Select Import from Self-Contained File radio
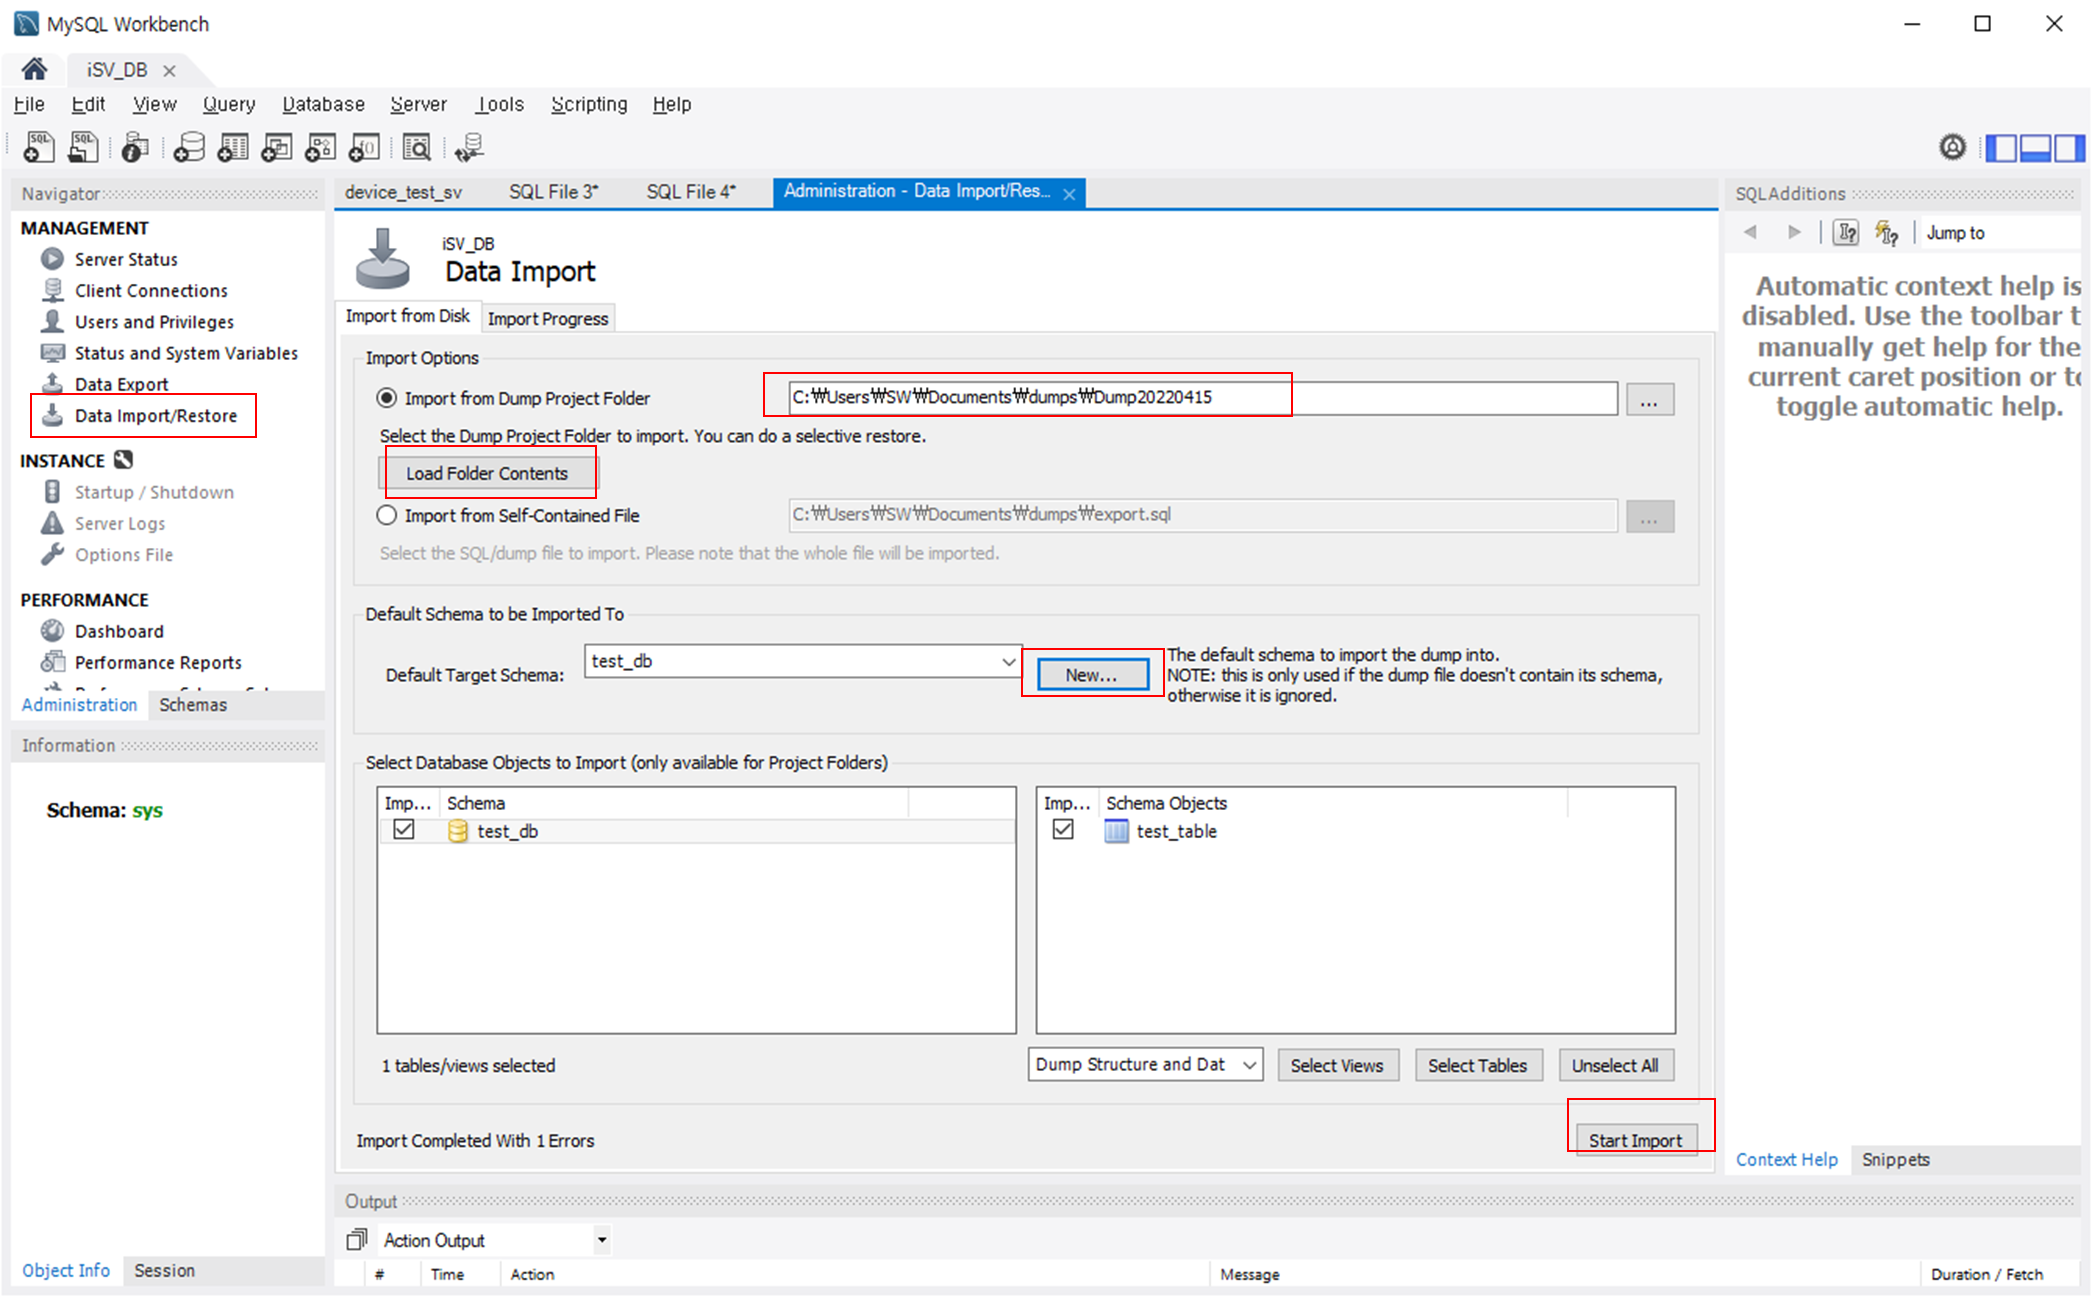The width and height of the screenshot is (2092, 1297). (x=387, y=515)
